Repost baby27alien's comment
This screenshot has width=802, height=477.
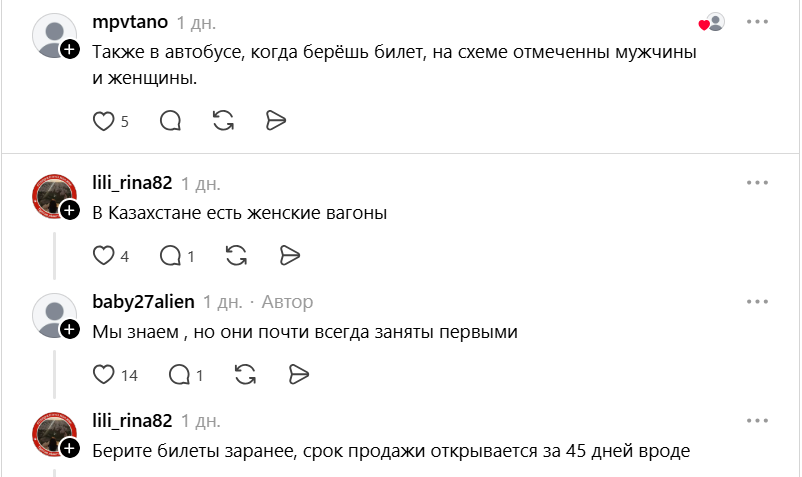(x=246, y=375)
